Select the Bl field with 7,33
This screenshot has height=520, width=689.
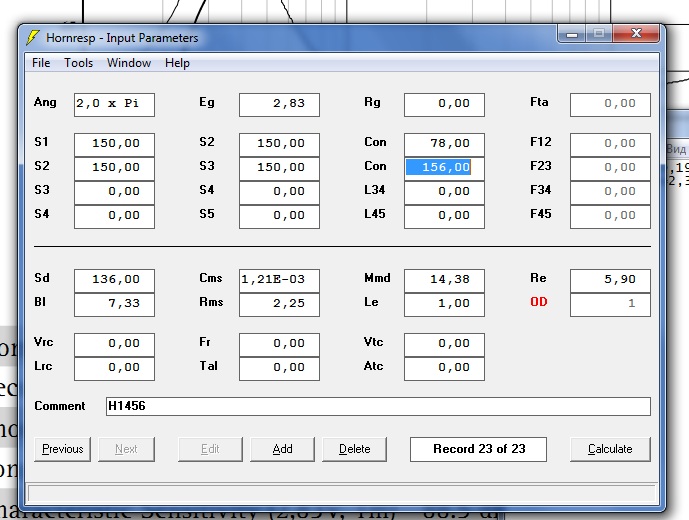click(114, 304)
